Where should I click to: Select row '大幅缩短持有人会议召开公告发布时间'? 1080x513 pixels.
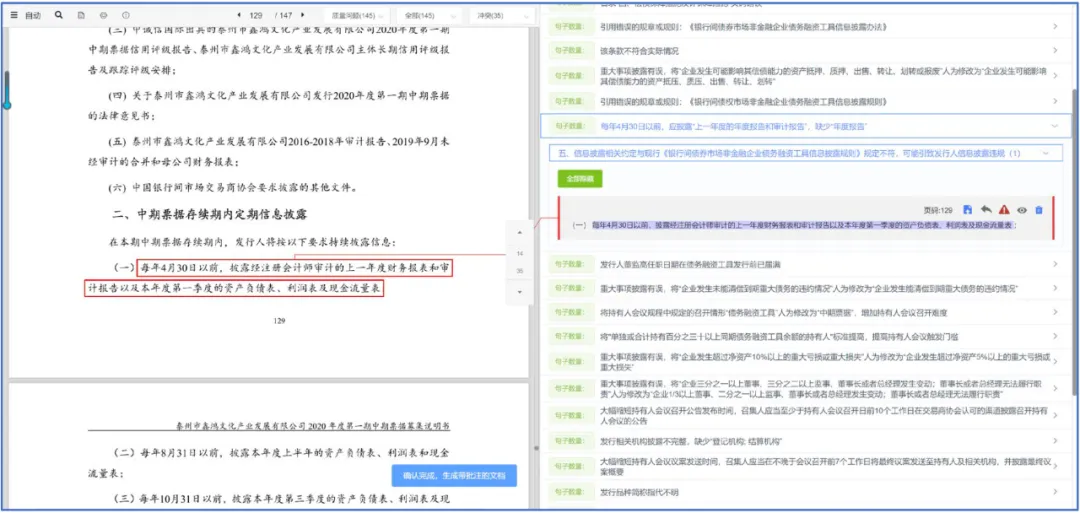[x=807, y=415]
